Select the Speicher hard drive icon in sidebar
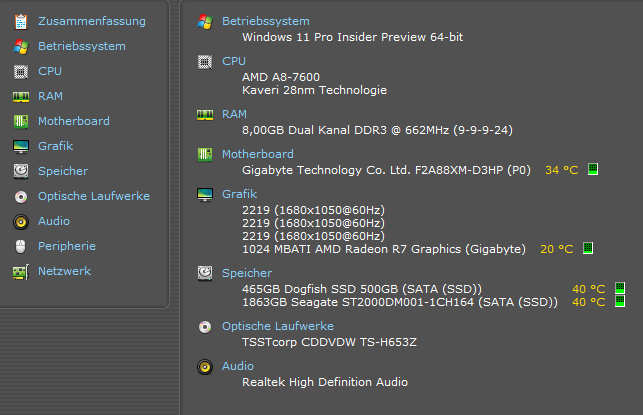This screenshot has width=643, height=415. point(20,171)
